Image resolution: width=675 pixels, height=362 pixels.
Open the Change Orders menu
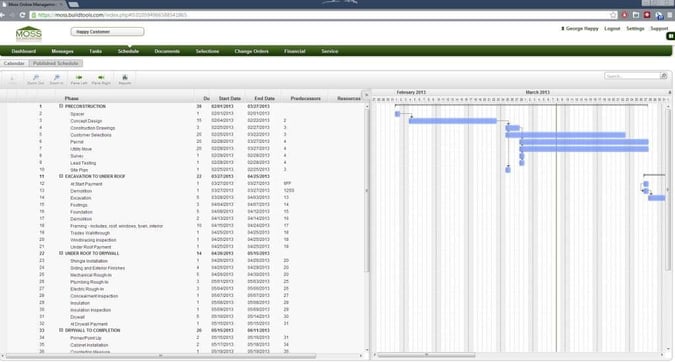point(251,51)
